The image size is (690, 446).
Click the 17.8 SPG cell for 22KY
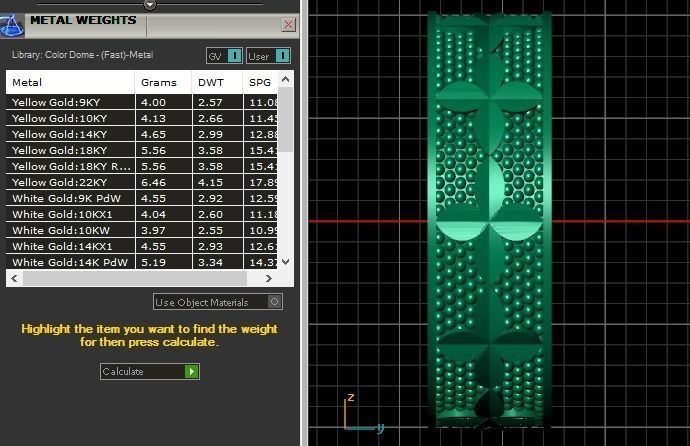click(x=261, y=183)
